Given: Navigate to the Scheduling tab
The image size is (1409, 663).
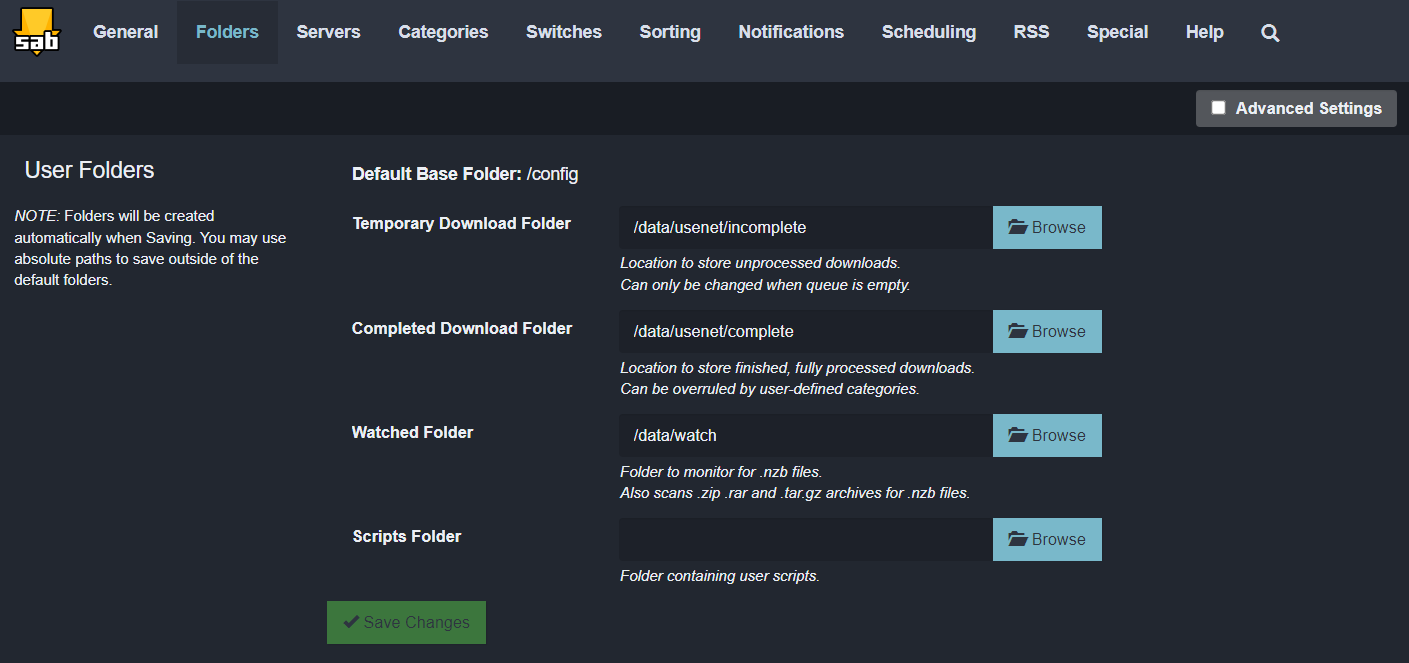Looking at the screenshot, I should coord(928,32).
